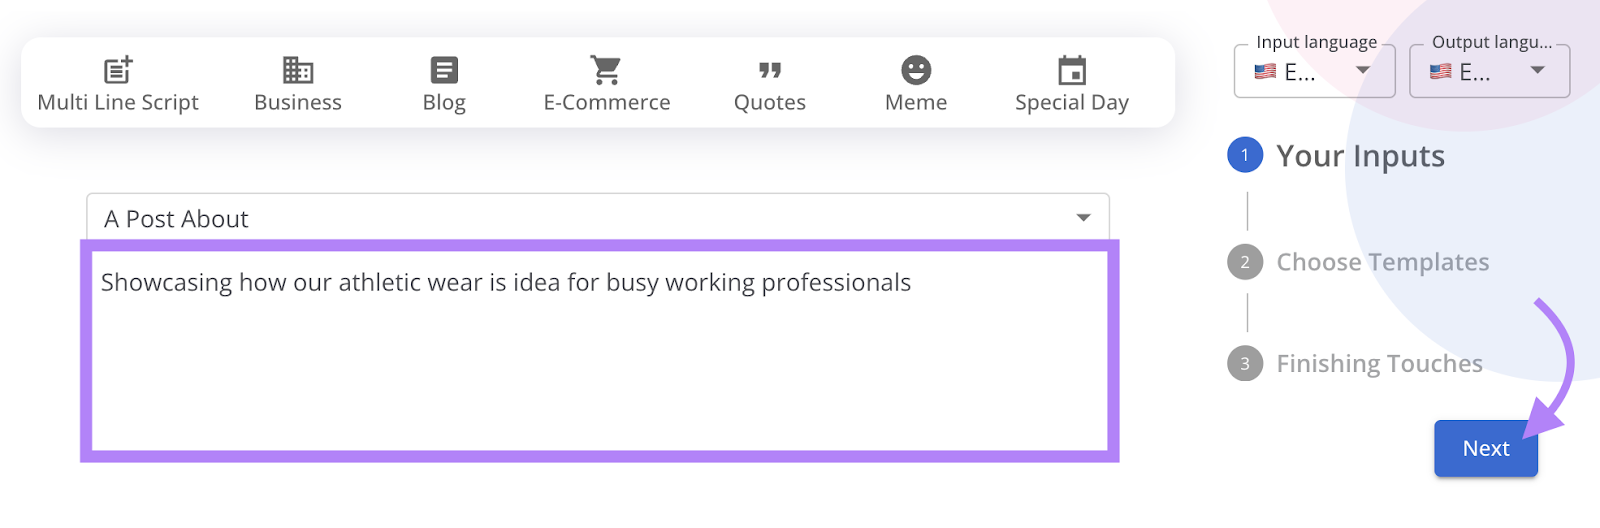1600x528 pixels.
Task: Pick the E-Commerce shopping cart icon
Action: [606, 70]
